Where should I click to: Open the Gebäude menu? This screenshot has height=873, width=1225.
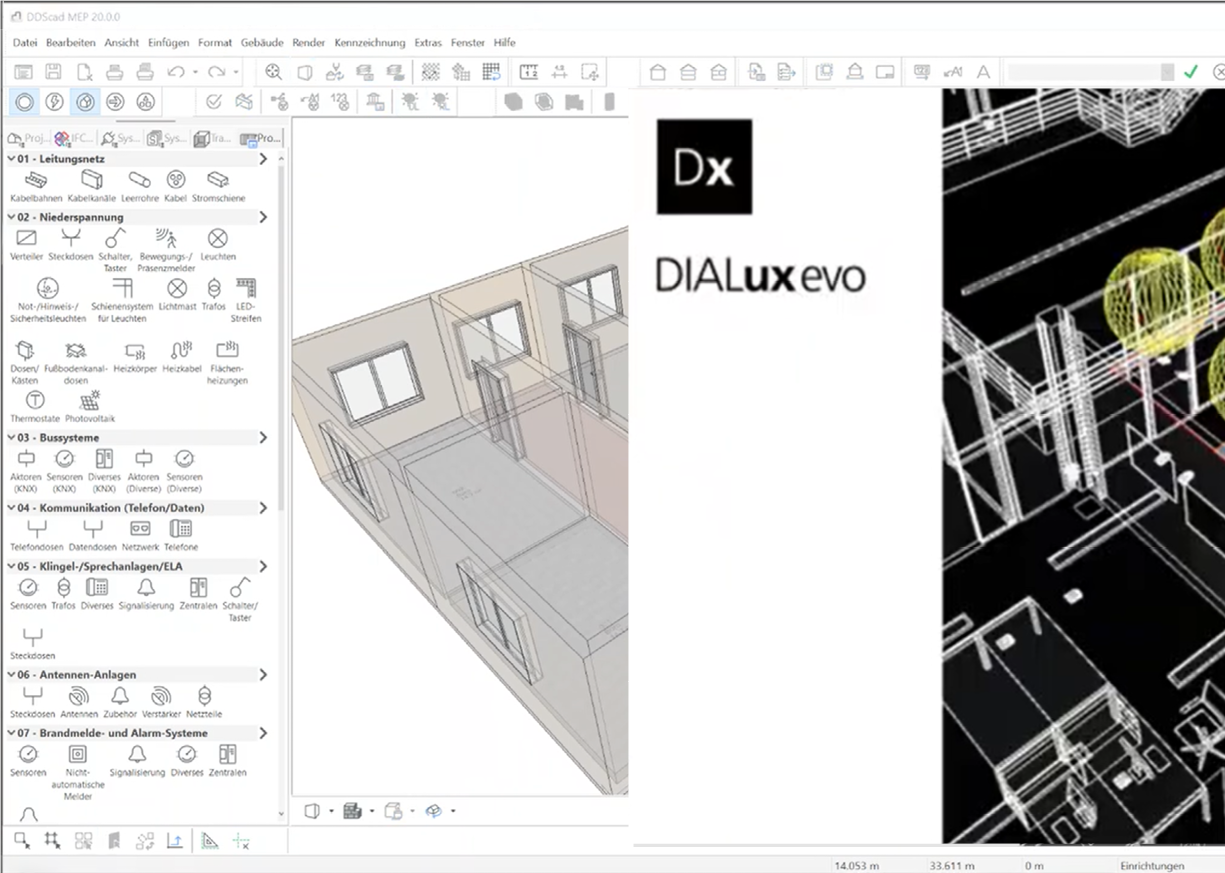coord(262,43)
